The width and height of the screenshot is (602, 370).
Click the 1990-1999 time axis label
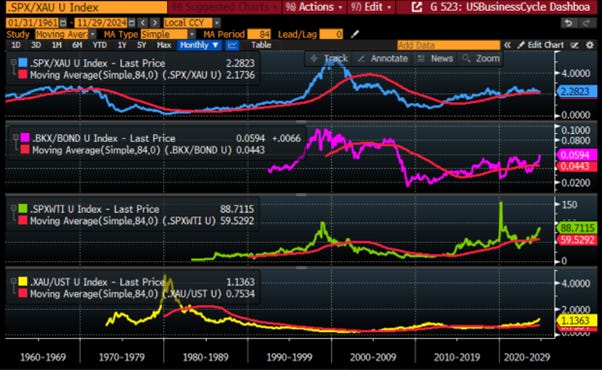coord(289,357)
